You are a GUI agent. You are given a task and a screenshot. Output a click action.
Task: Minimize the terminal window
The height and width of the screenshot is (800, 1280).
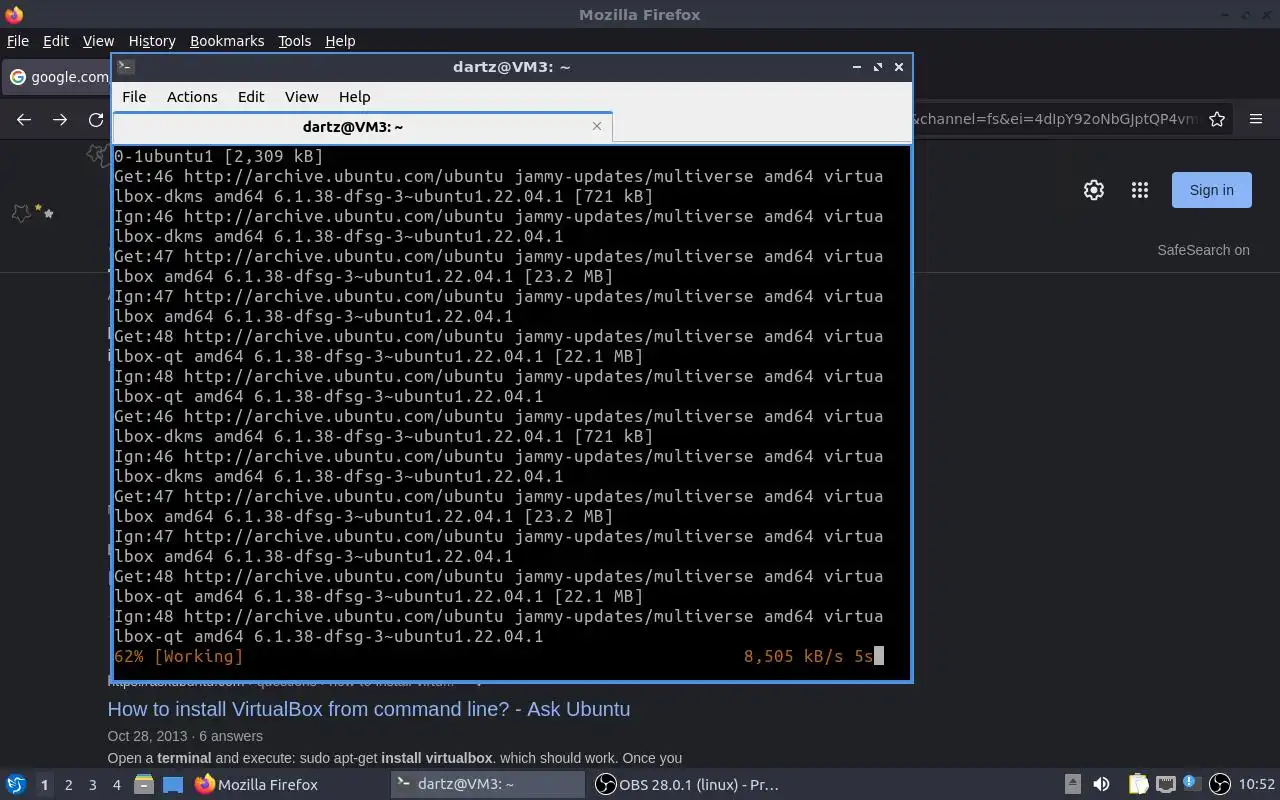click(857, 67)
